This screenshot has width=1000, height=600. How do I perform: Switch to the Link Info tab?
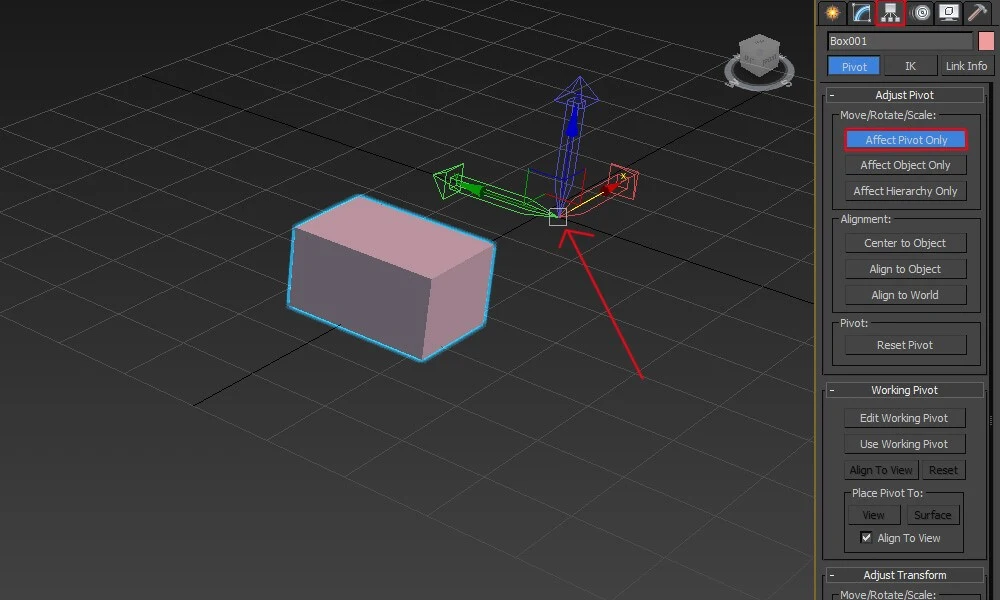(966, 66)
